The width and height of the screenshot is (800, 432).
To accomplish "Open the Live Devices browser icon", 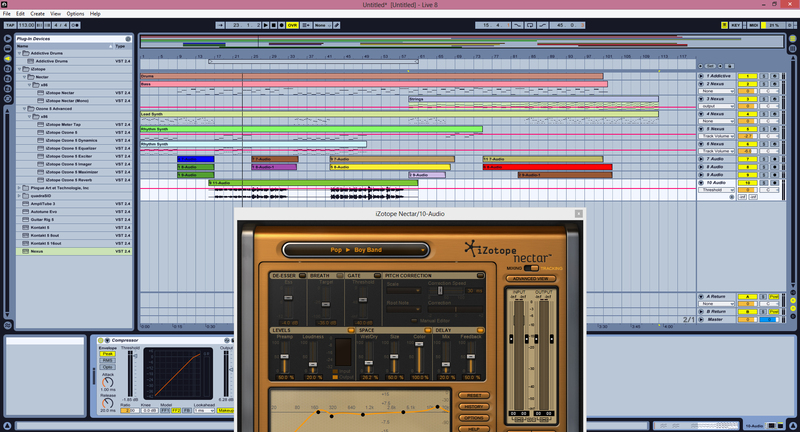I will tap(7, 48).
